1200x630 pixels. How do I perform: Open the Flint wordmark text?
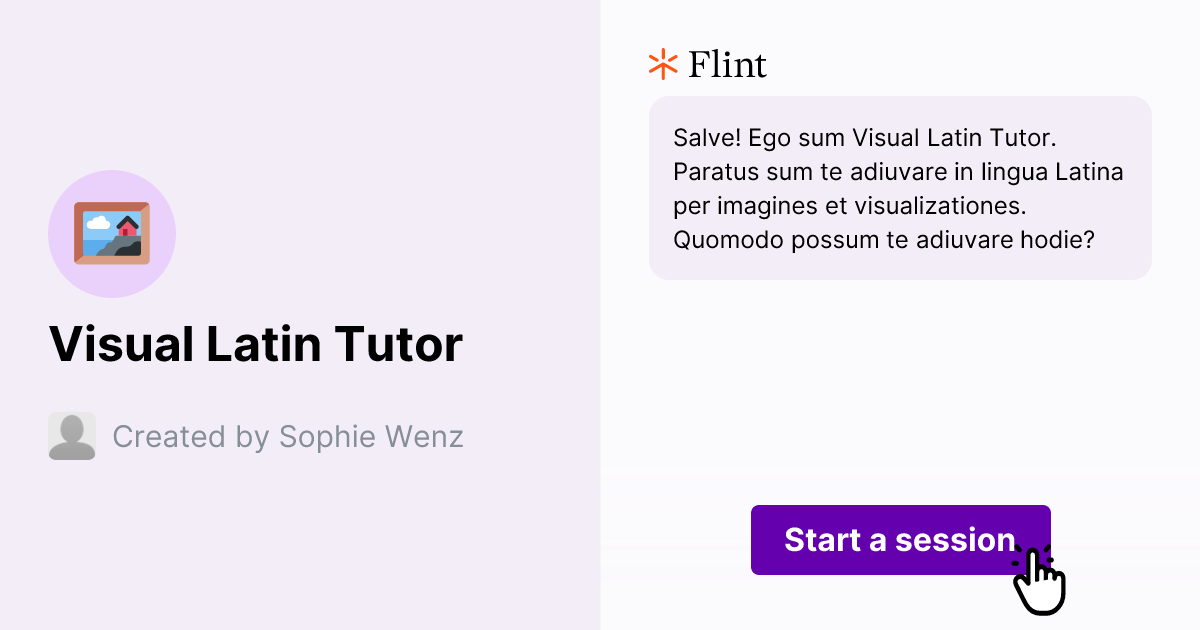tap(727, 64)
